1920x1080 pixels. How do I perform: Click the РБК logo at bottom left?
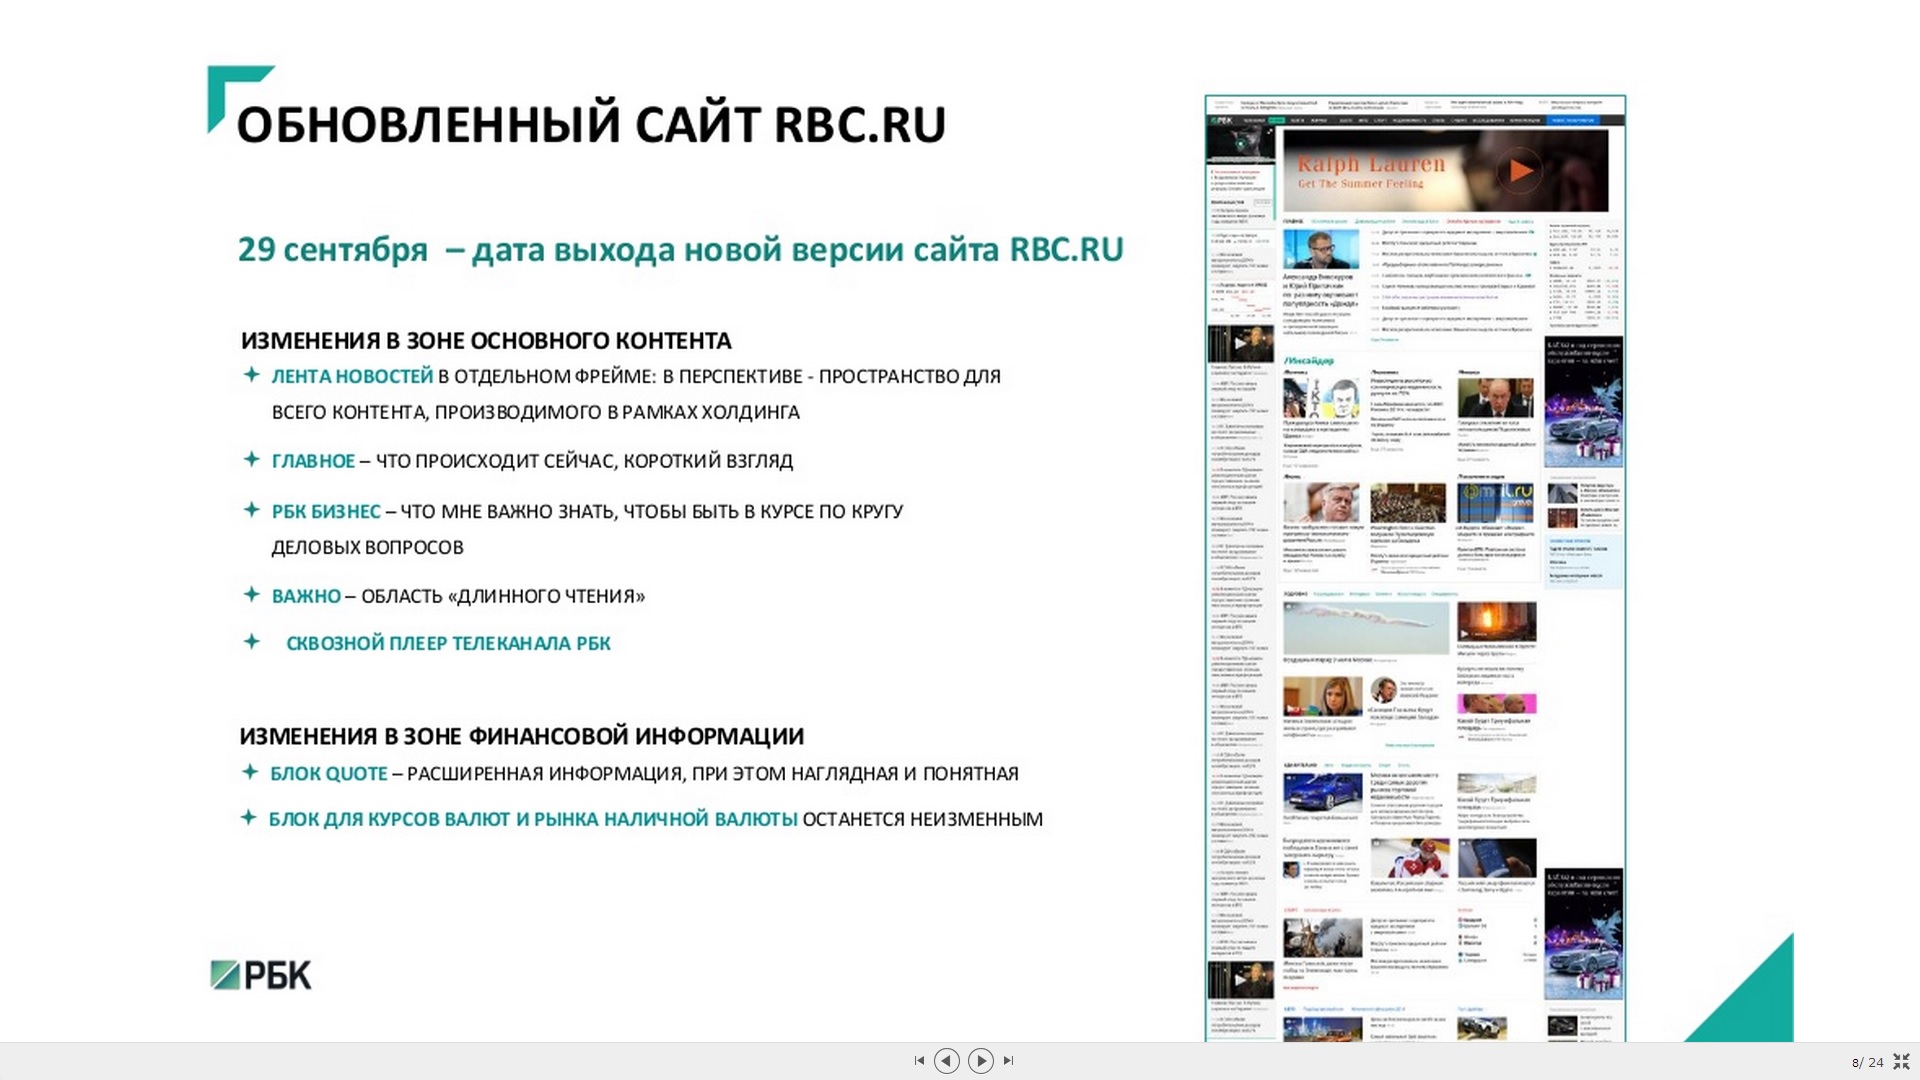pos(261,975)
